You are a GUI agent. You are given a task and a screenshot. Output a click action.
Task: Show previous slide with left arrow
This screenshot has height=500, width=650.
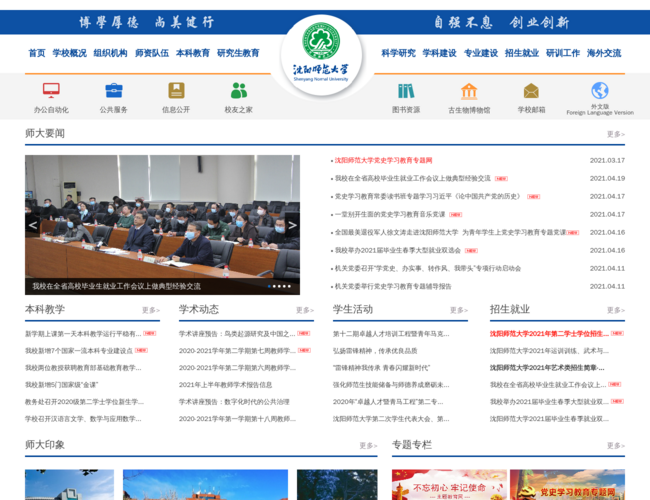33,225
